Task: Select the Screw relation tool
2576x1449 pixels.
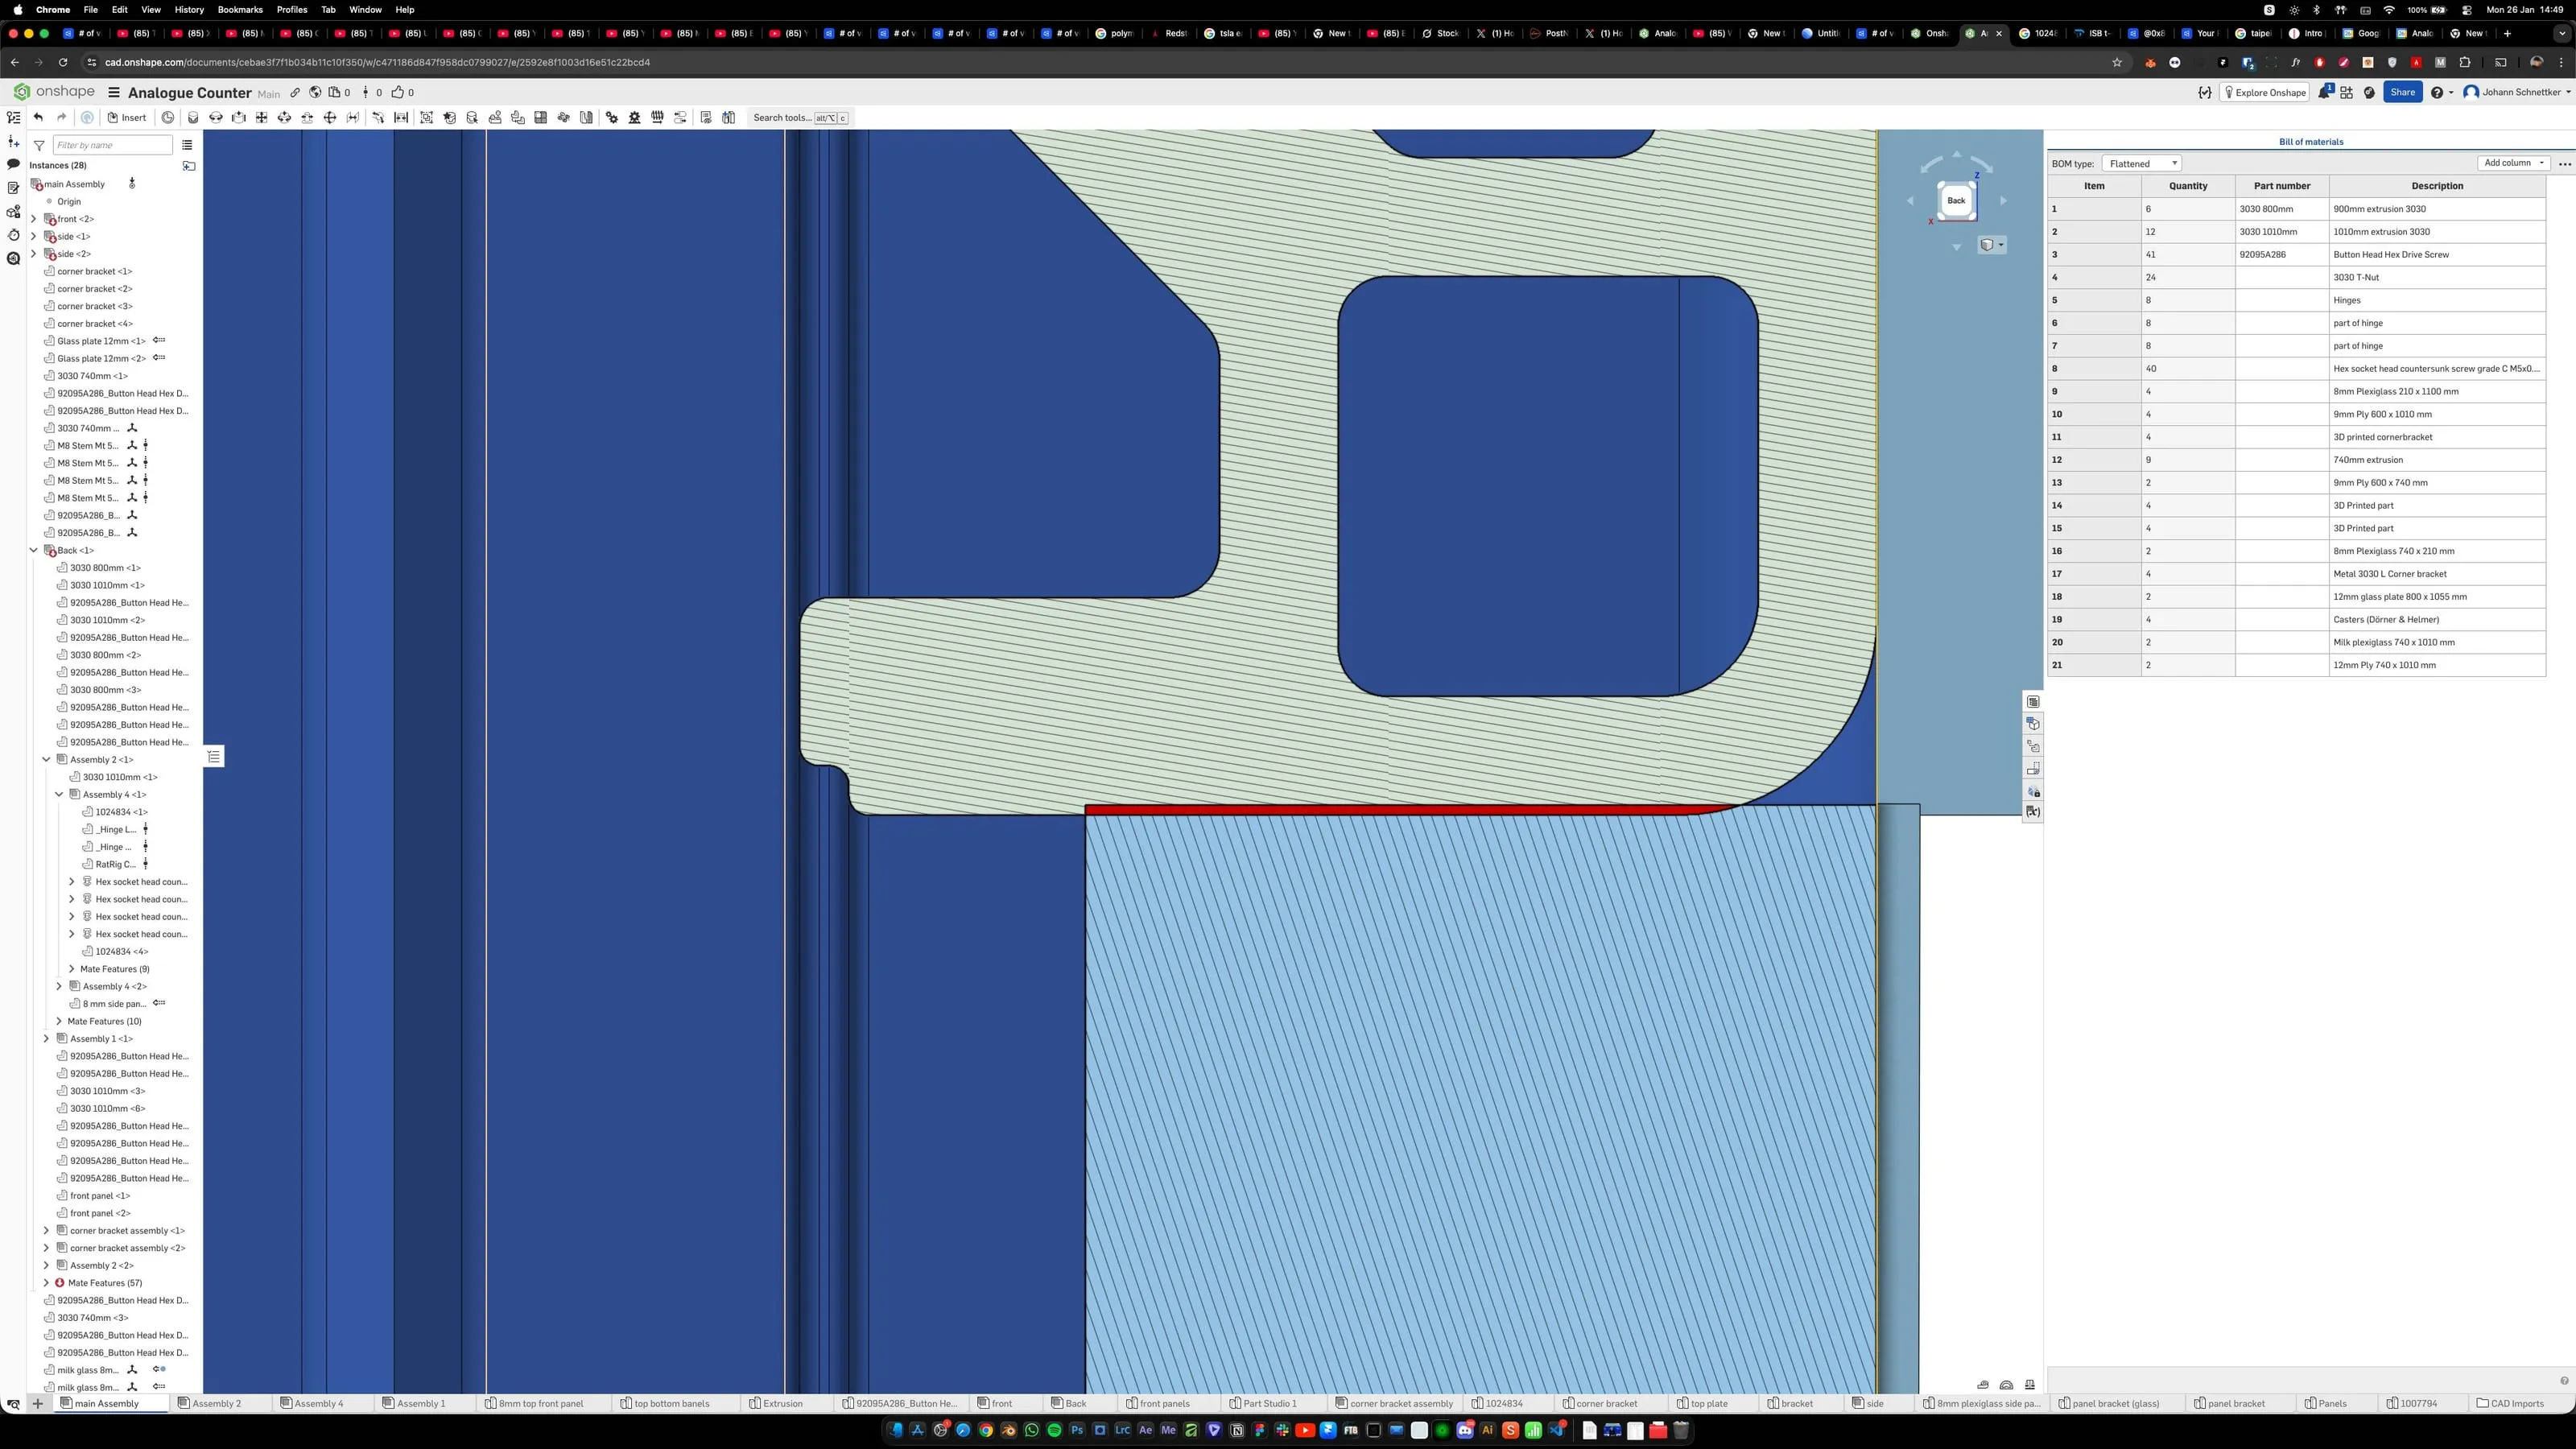Action: pos(657,117)
